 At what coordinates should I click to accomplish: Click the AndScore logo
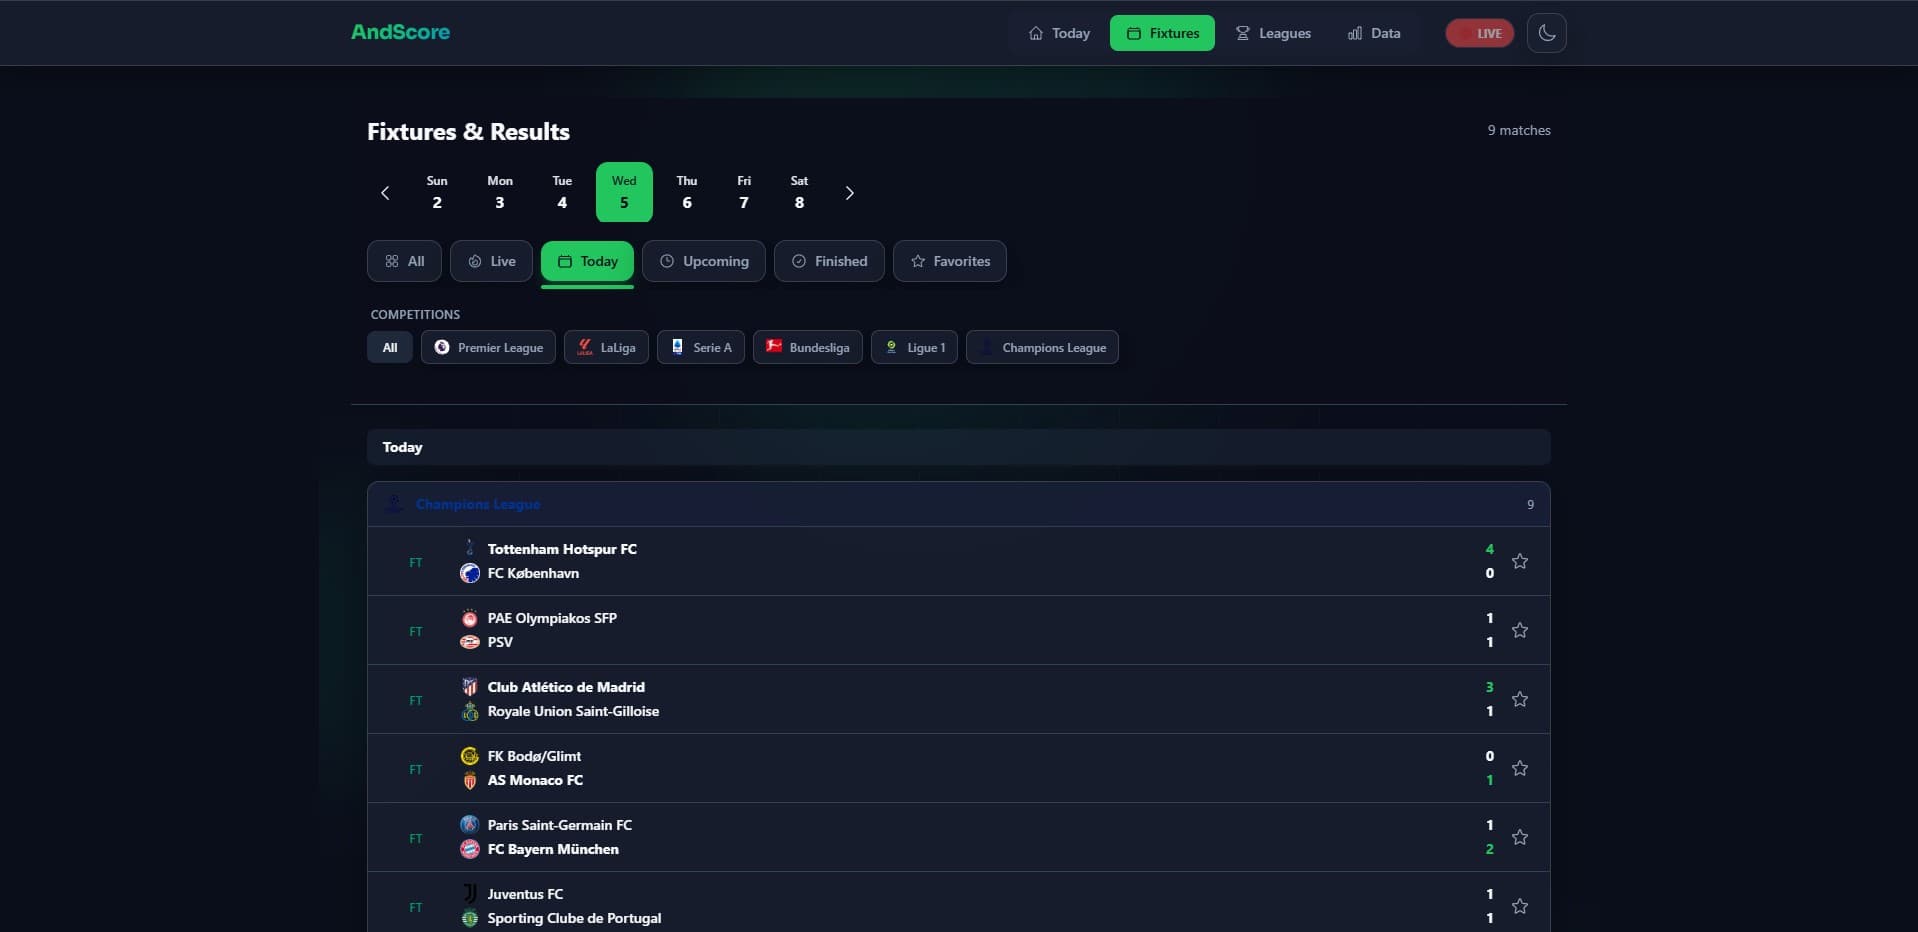[400, 32]
